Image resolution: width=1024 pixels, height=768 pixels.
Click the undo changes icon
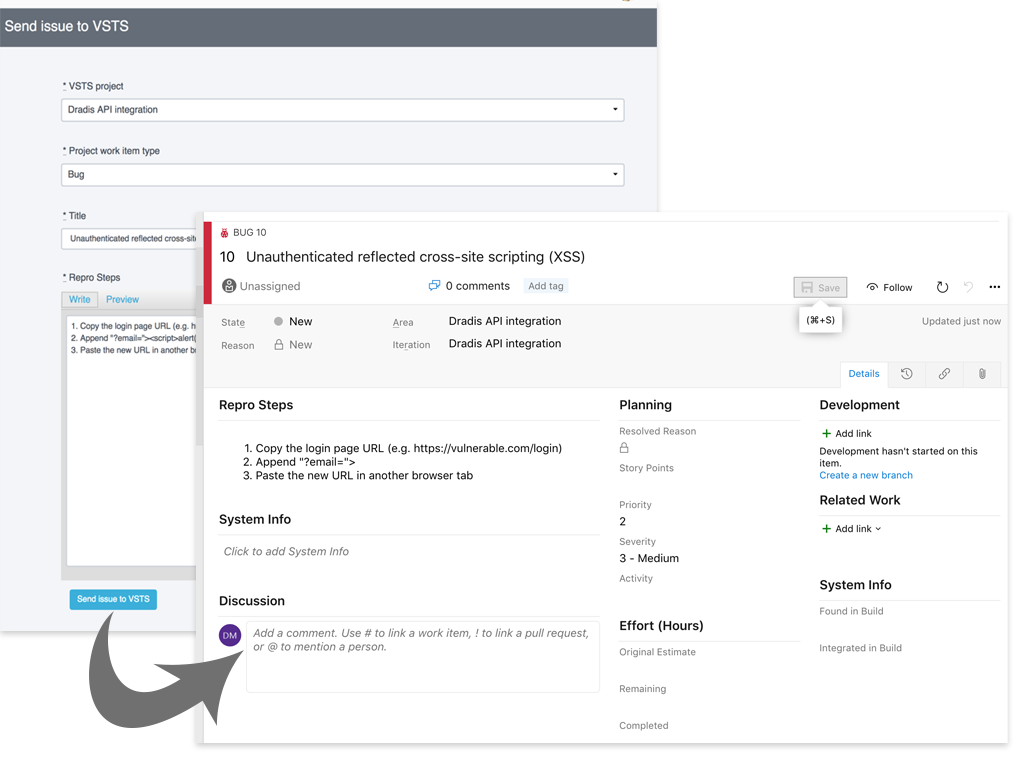pos(968,287)
